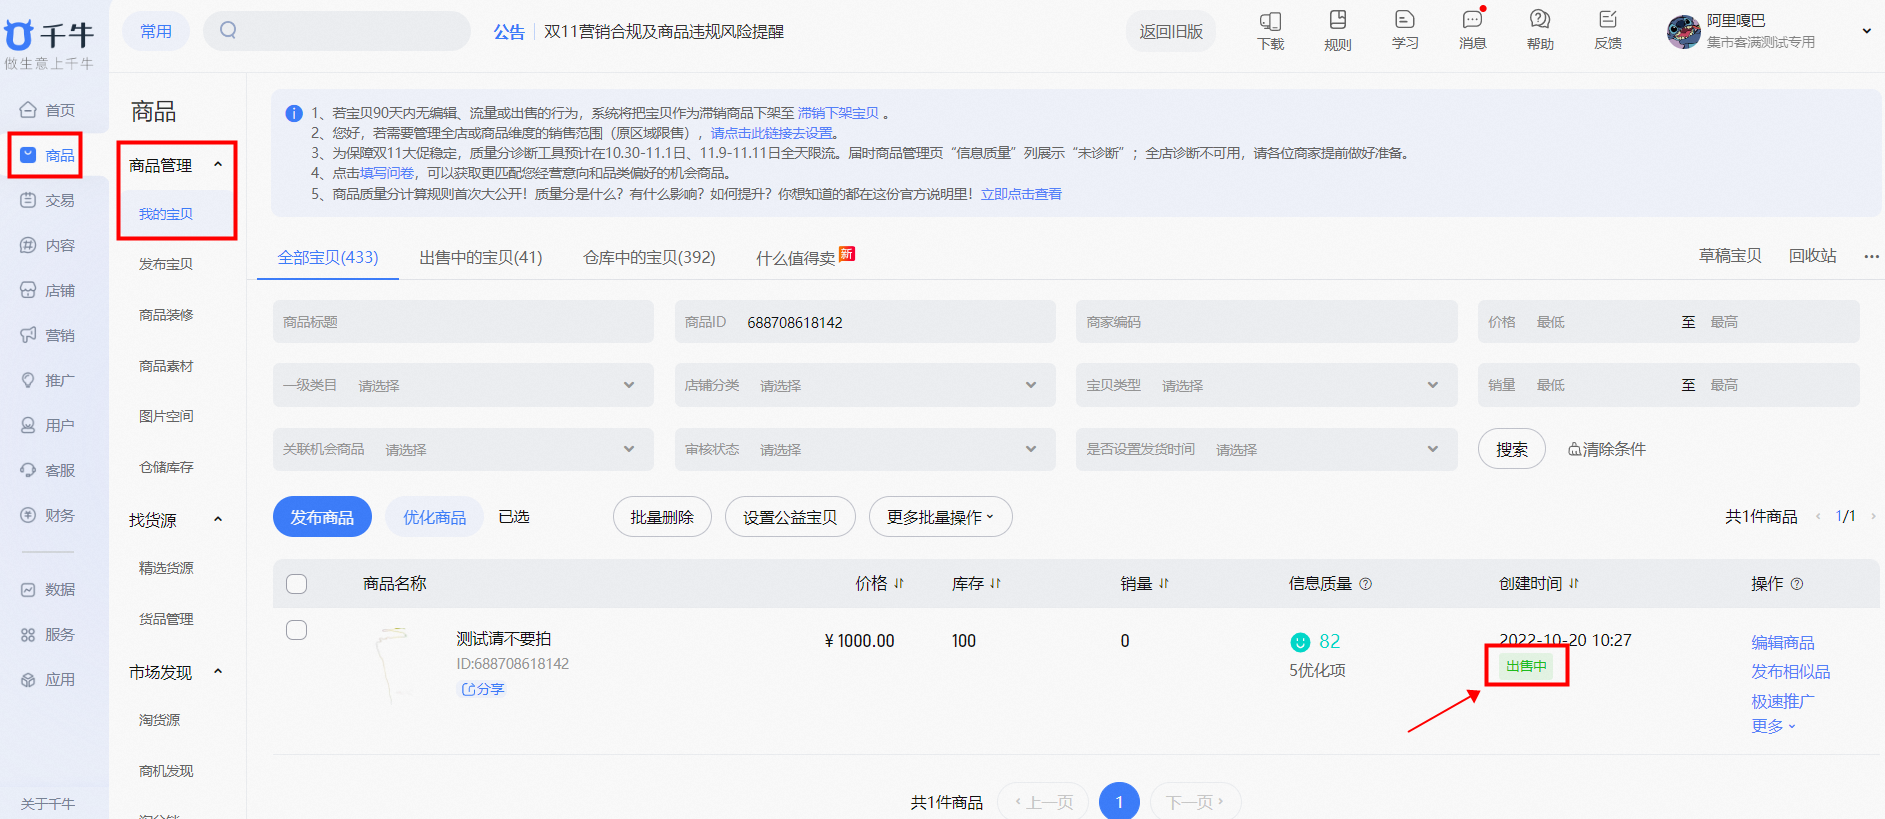Open the 一级类目 dropdown
This screenshot has width=1885, height=819.
click(x=463, y=385)
